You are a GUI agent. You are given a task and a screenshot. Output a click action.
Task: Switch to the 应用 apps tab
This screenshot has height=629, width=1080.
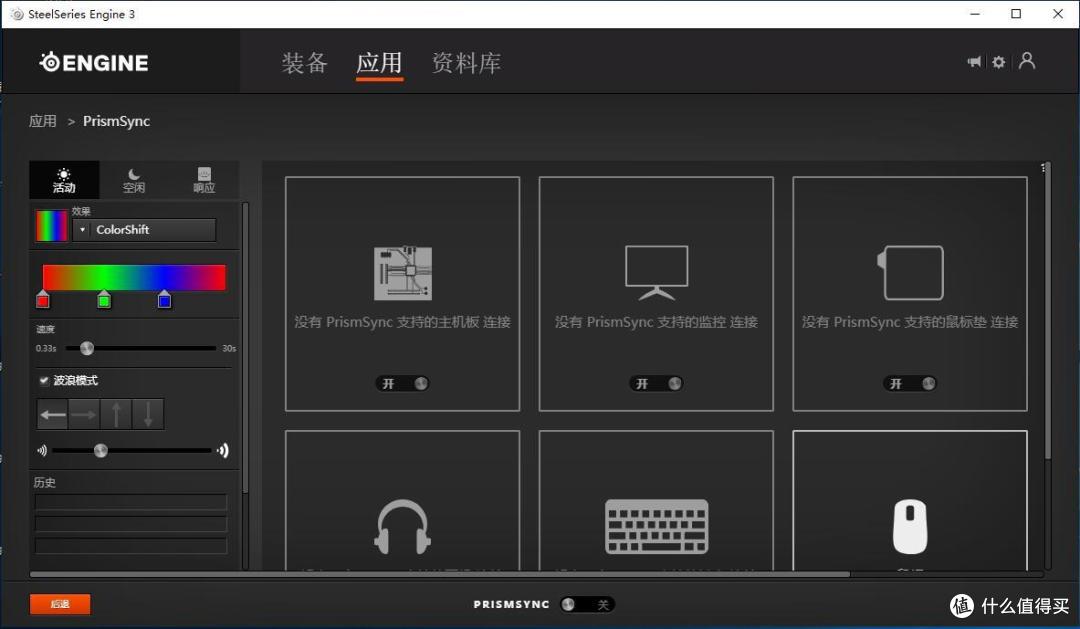(x=380, y=63)
